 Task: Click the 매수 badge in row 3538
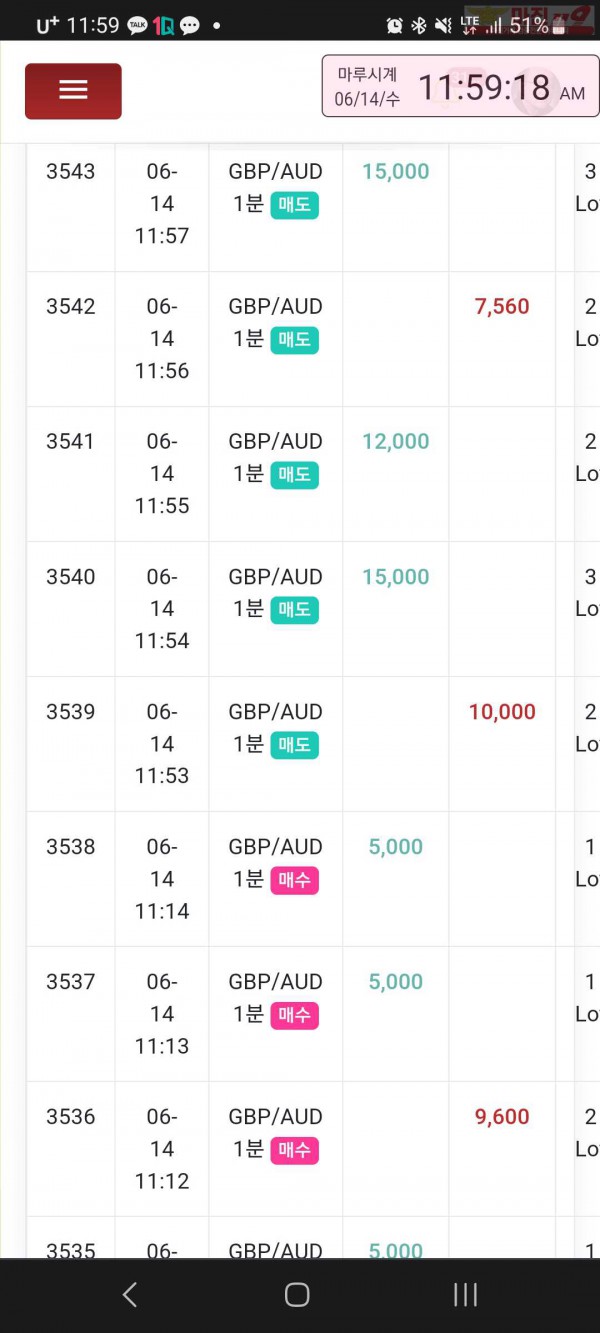[x=295, y=880]
